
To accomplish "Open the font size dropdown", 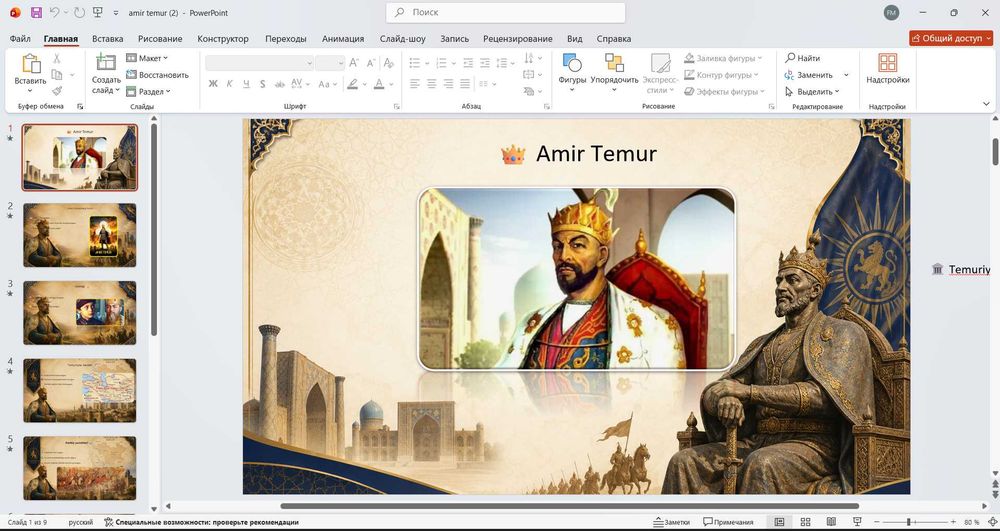I will [x=341, y=63].
